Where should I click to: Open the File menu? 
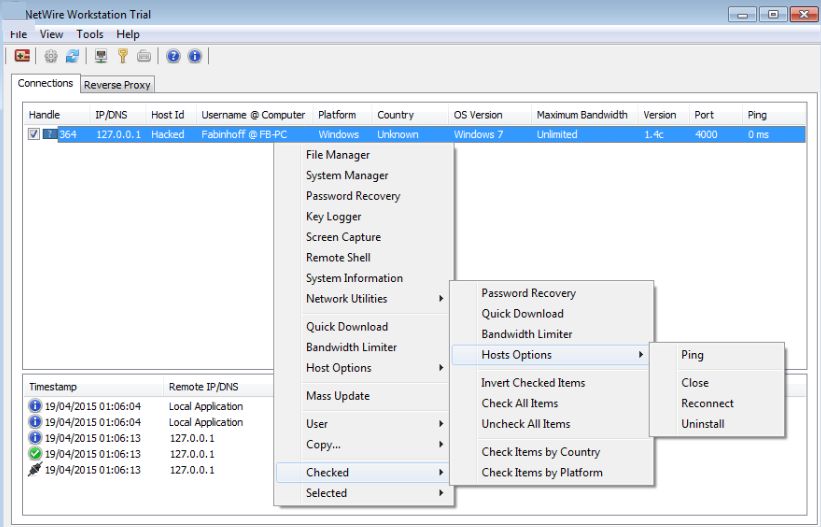pos(18,35)
